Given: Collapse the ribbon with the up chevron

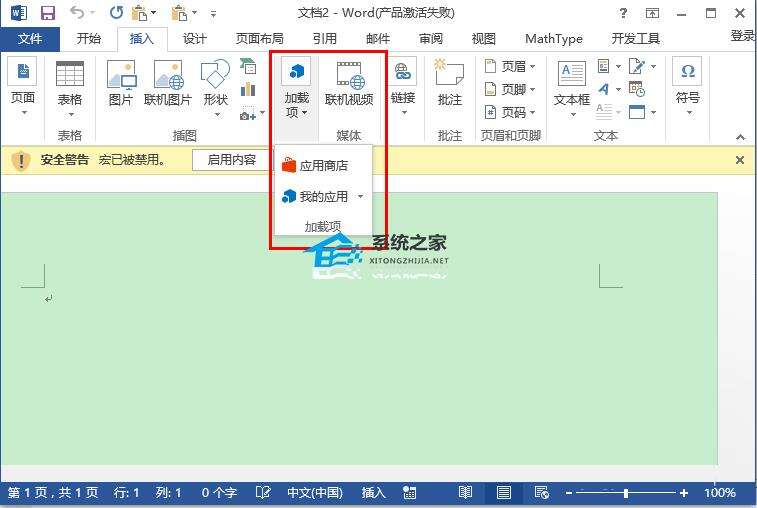Looking at the screenshot, I should pyautogui.click(x=741, y=137).
